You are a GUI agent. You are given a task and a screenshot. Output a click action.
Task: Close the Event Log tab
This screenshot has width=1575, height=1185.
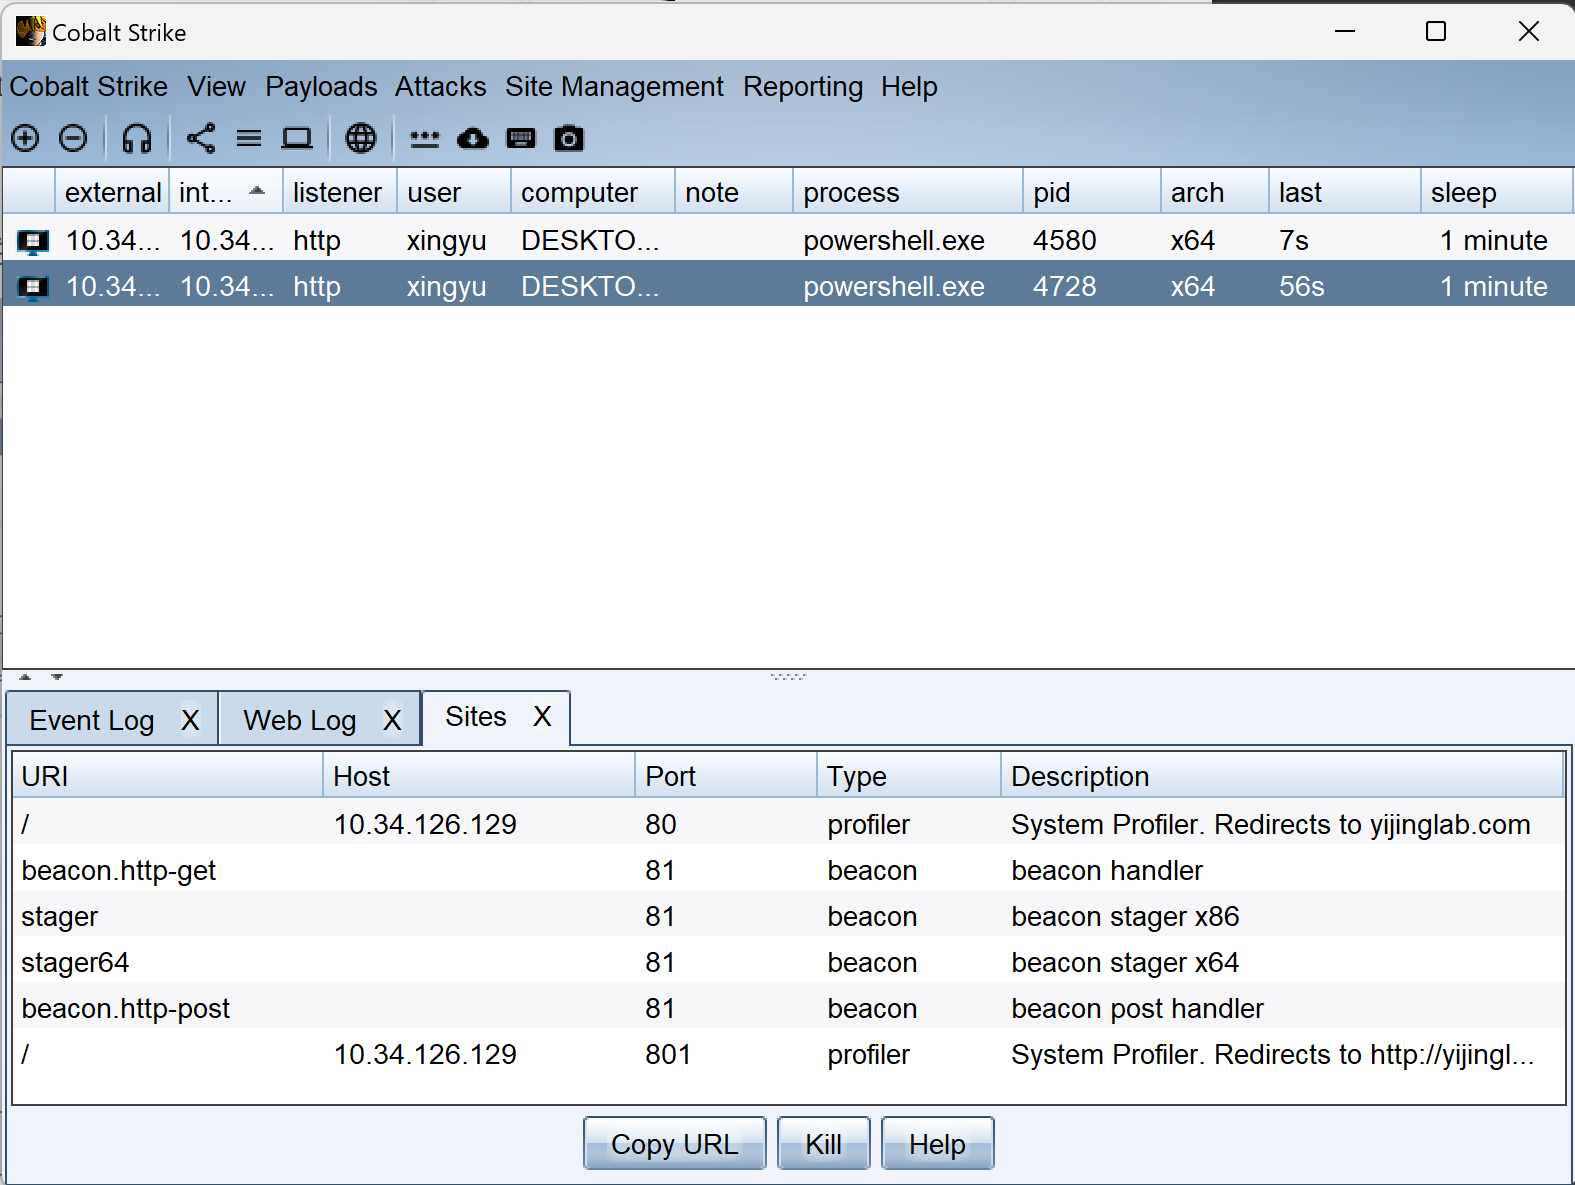(x=190, y=720)
